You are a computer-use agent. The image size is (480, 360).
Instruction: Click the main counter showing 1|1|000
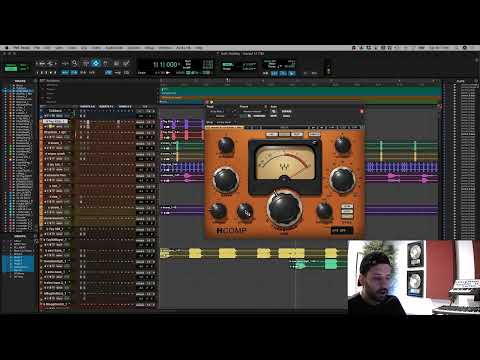click(165, 65)
